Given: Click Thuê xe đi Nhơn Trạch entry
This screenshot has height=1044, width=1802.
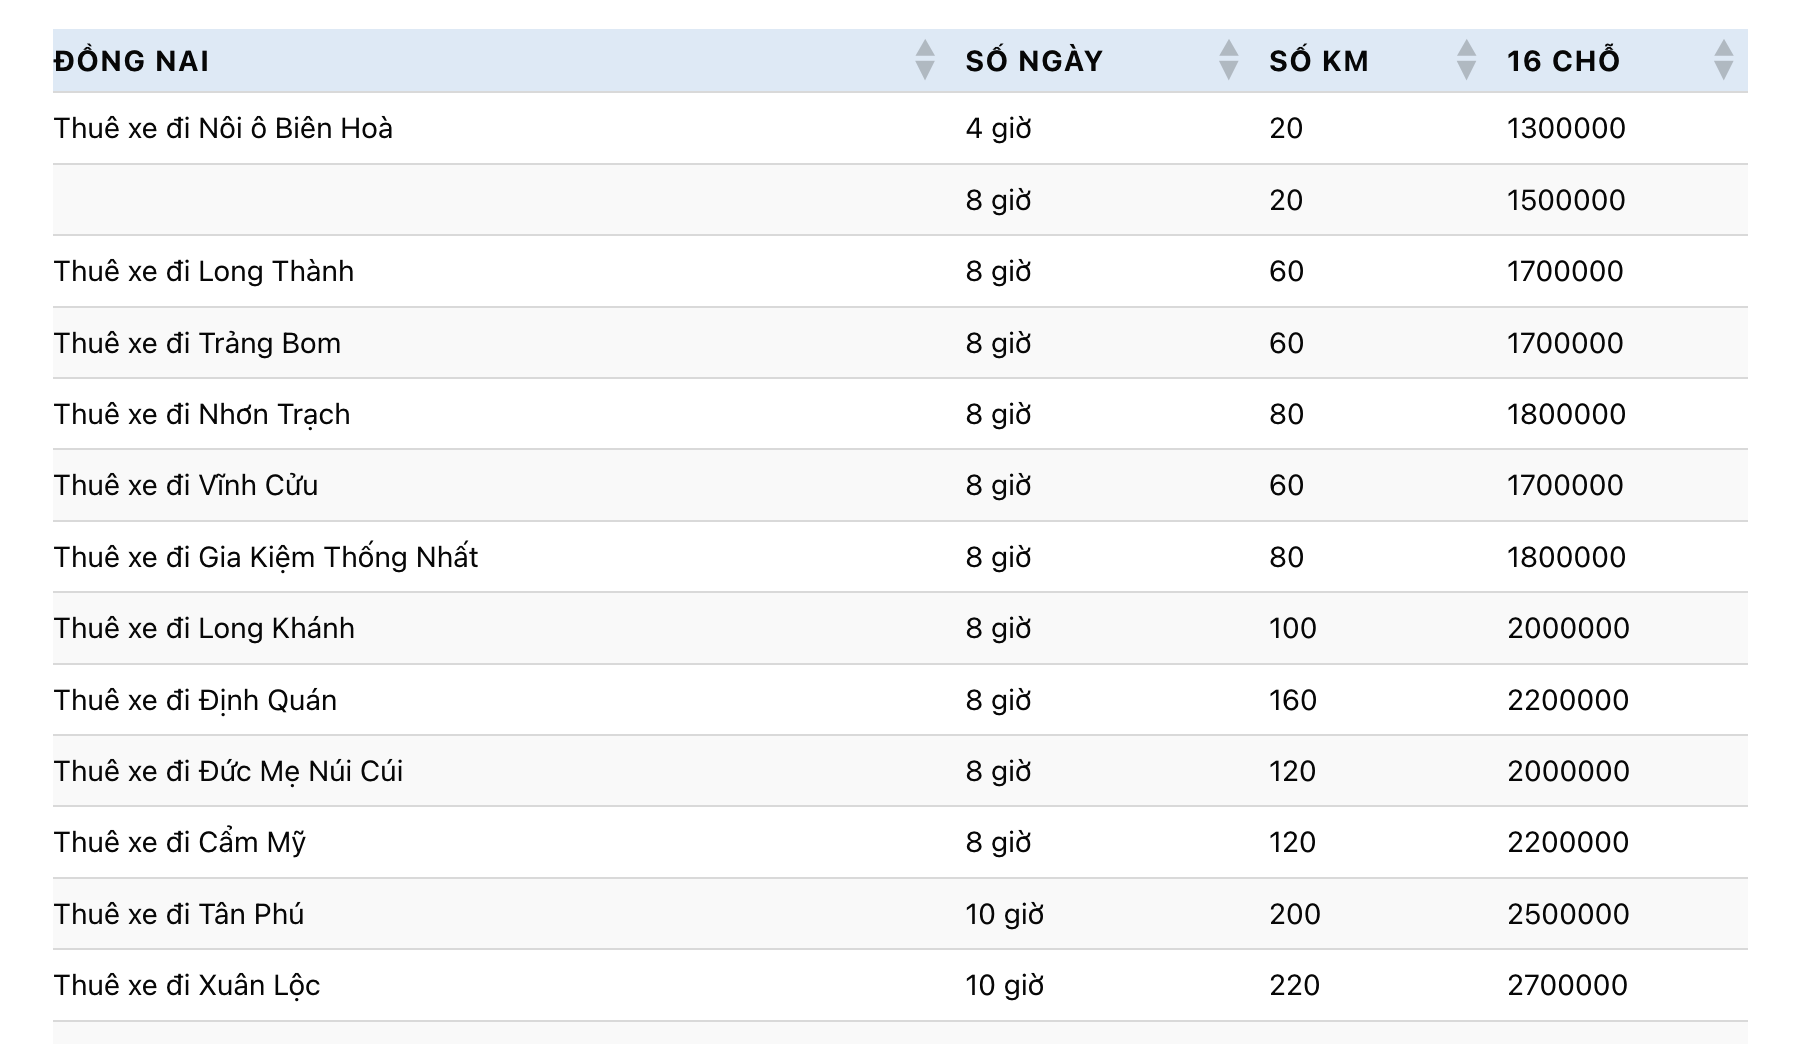Looking at the screenshot, I should (202, 414).
